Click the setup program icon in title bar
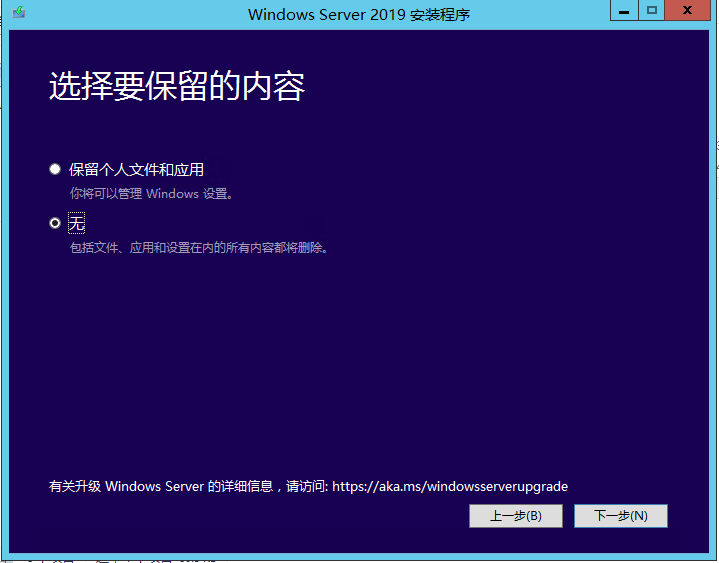Image resolution: width=719 pixels, height=563 pixels. click(x=18, y=11)
